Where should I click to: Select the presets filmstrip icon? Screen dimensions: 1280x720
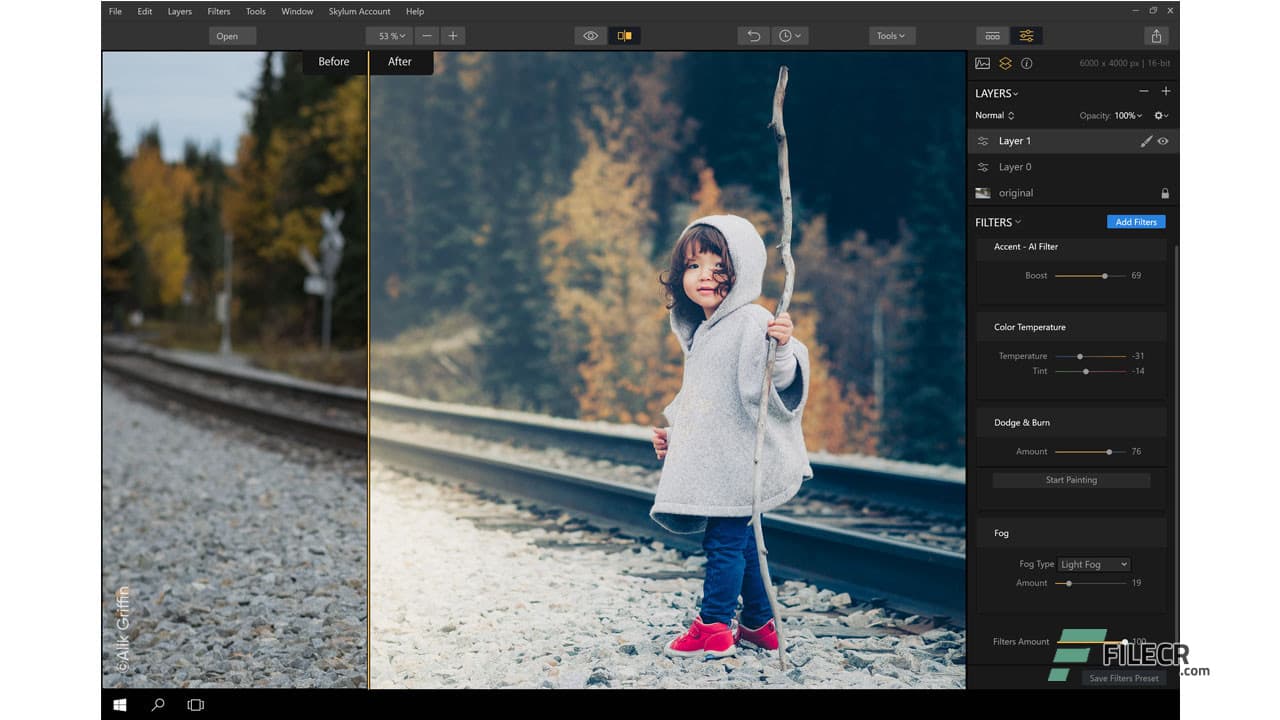coord(992,35)
